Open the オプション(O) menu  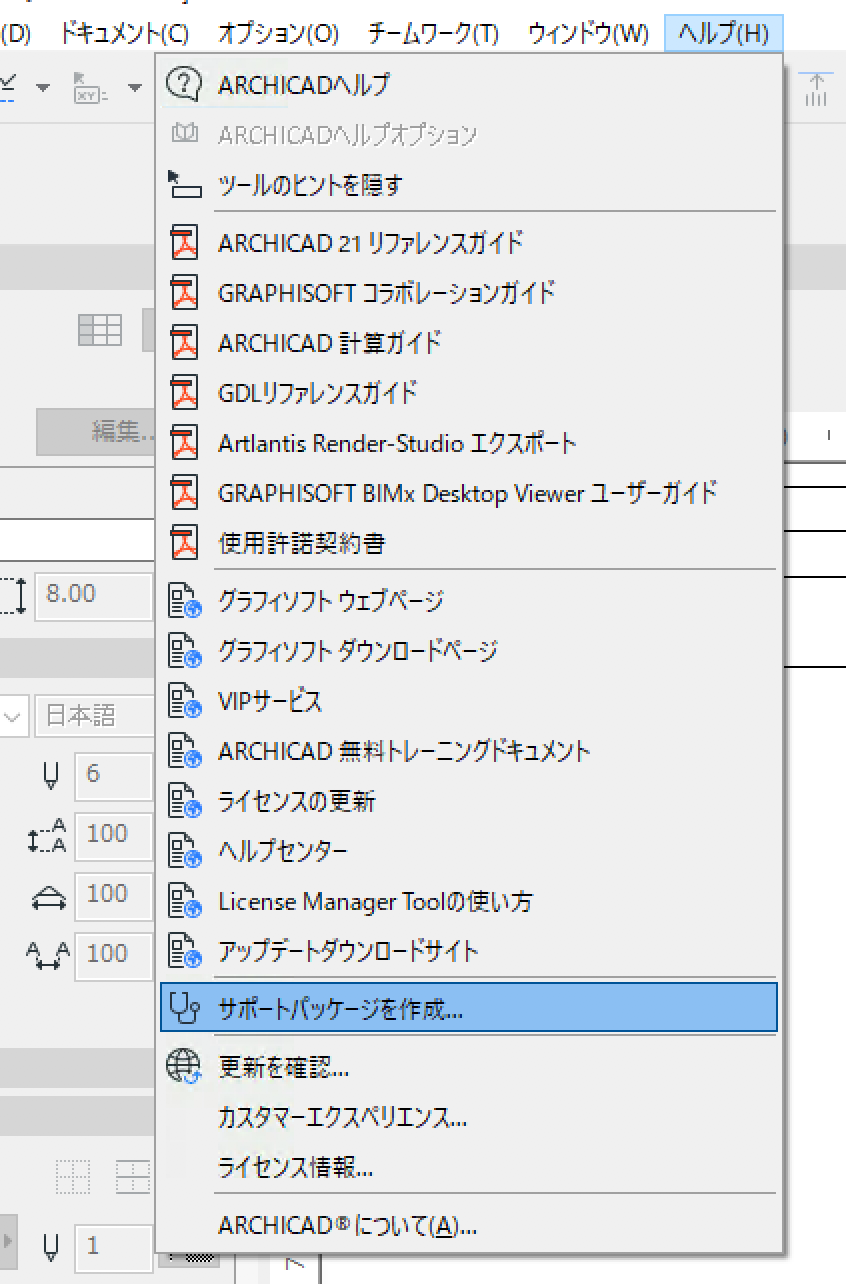click(x=278, y=33)
